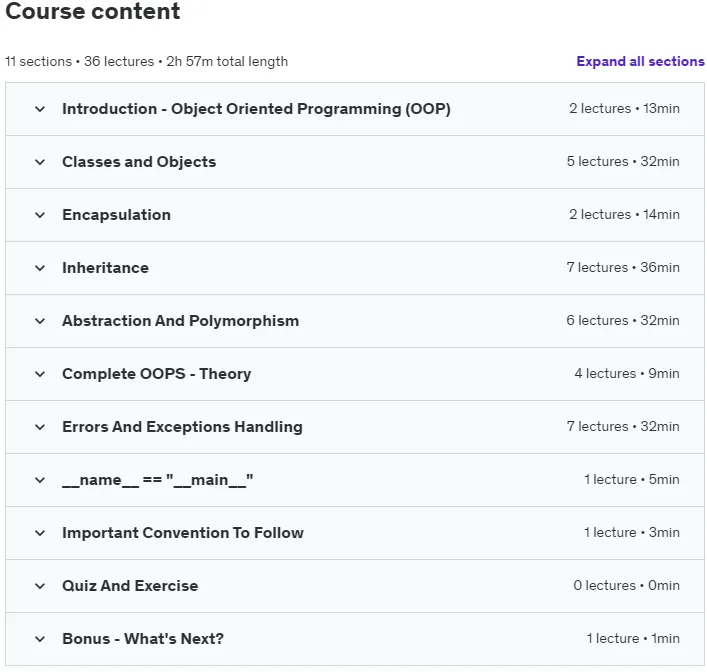Click the Expand all sections link

coord(640,61)
